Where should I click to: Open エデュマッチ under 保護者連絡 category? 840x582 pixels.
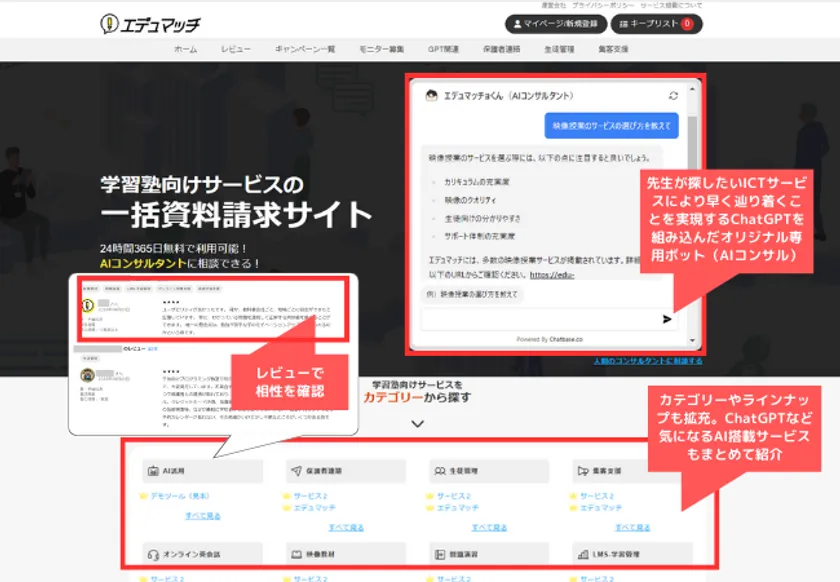point(314,508)
